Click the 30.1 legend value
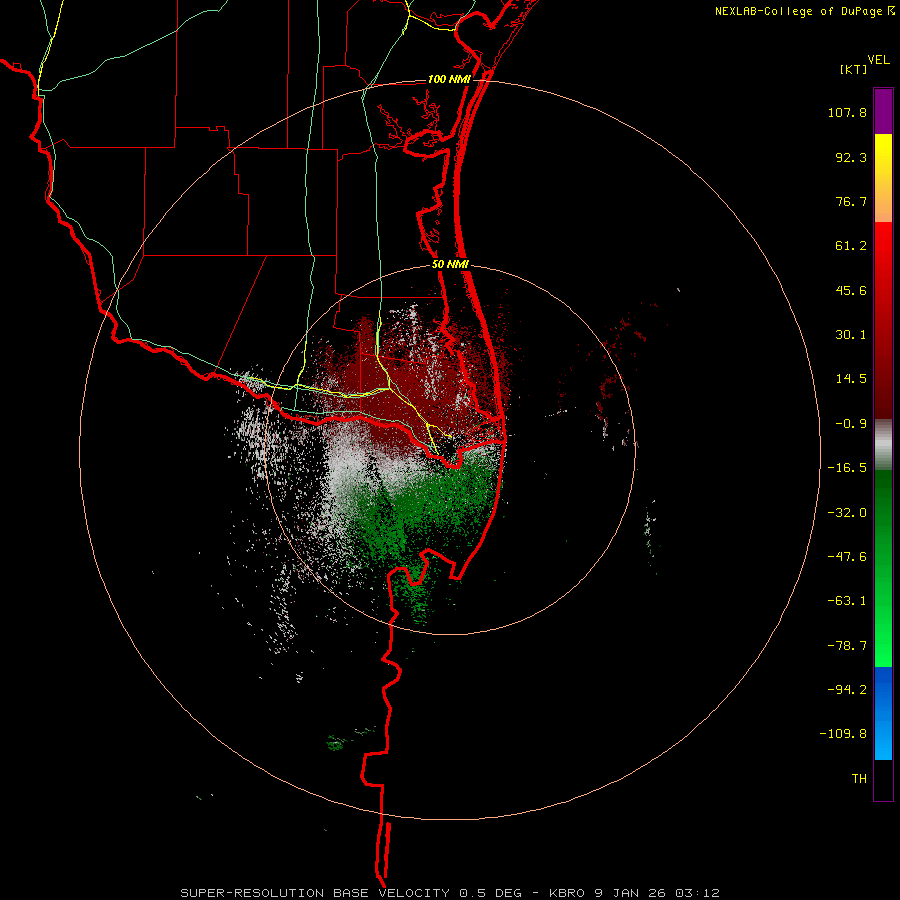Image resolution: width=900 pixels, height=900 pixels. point(851,335)
